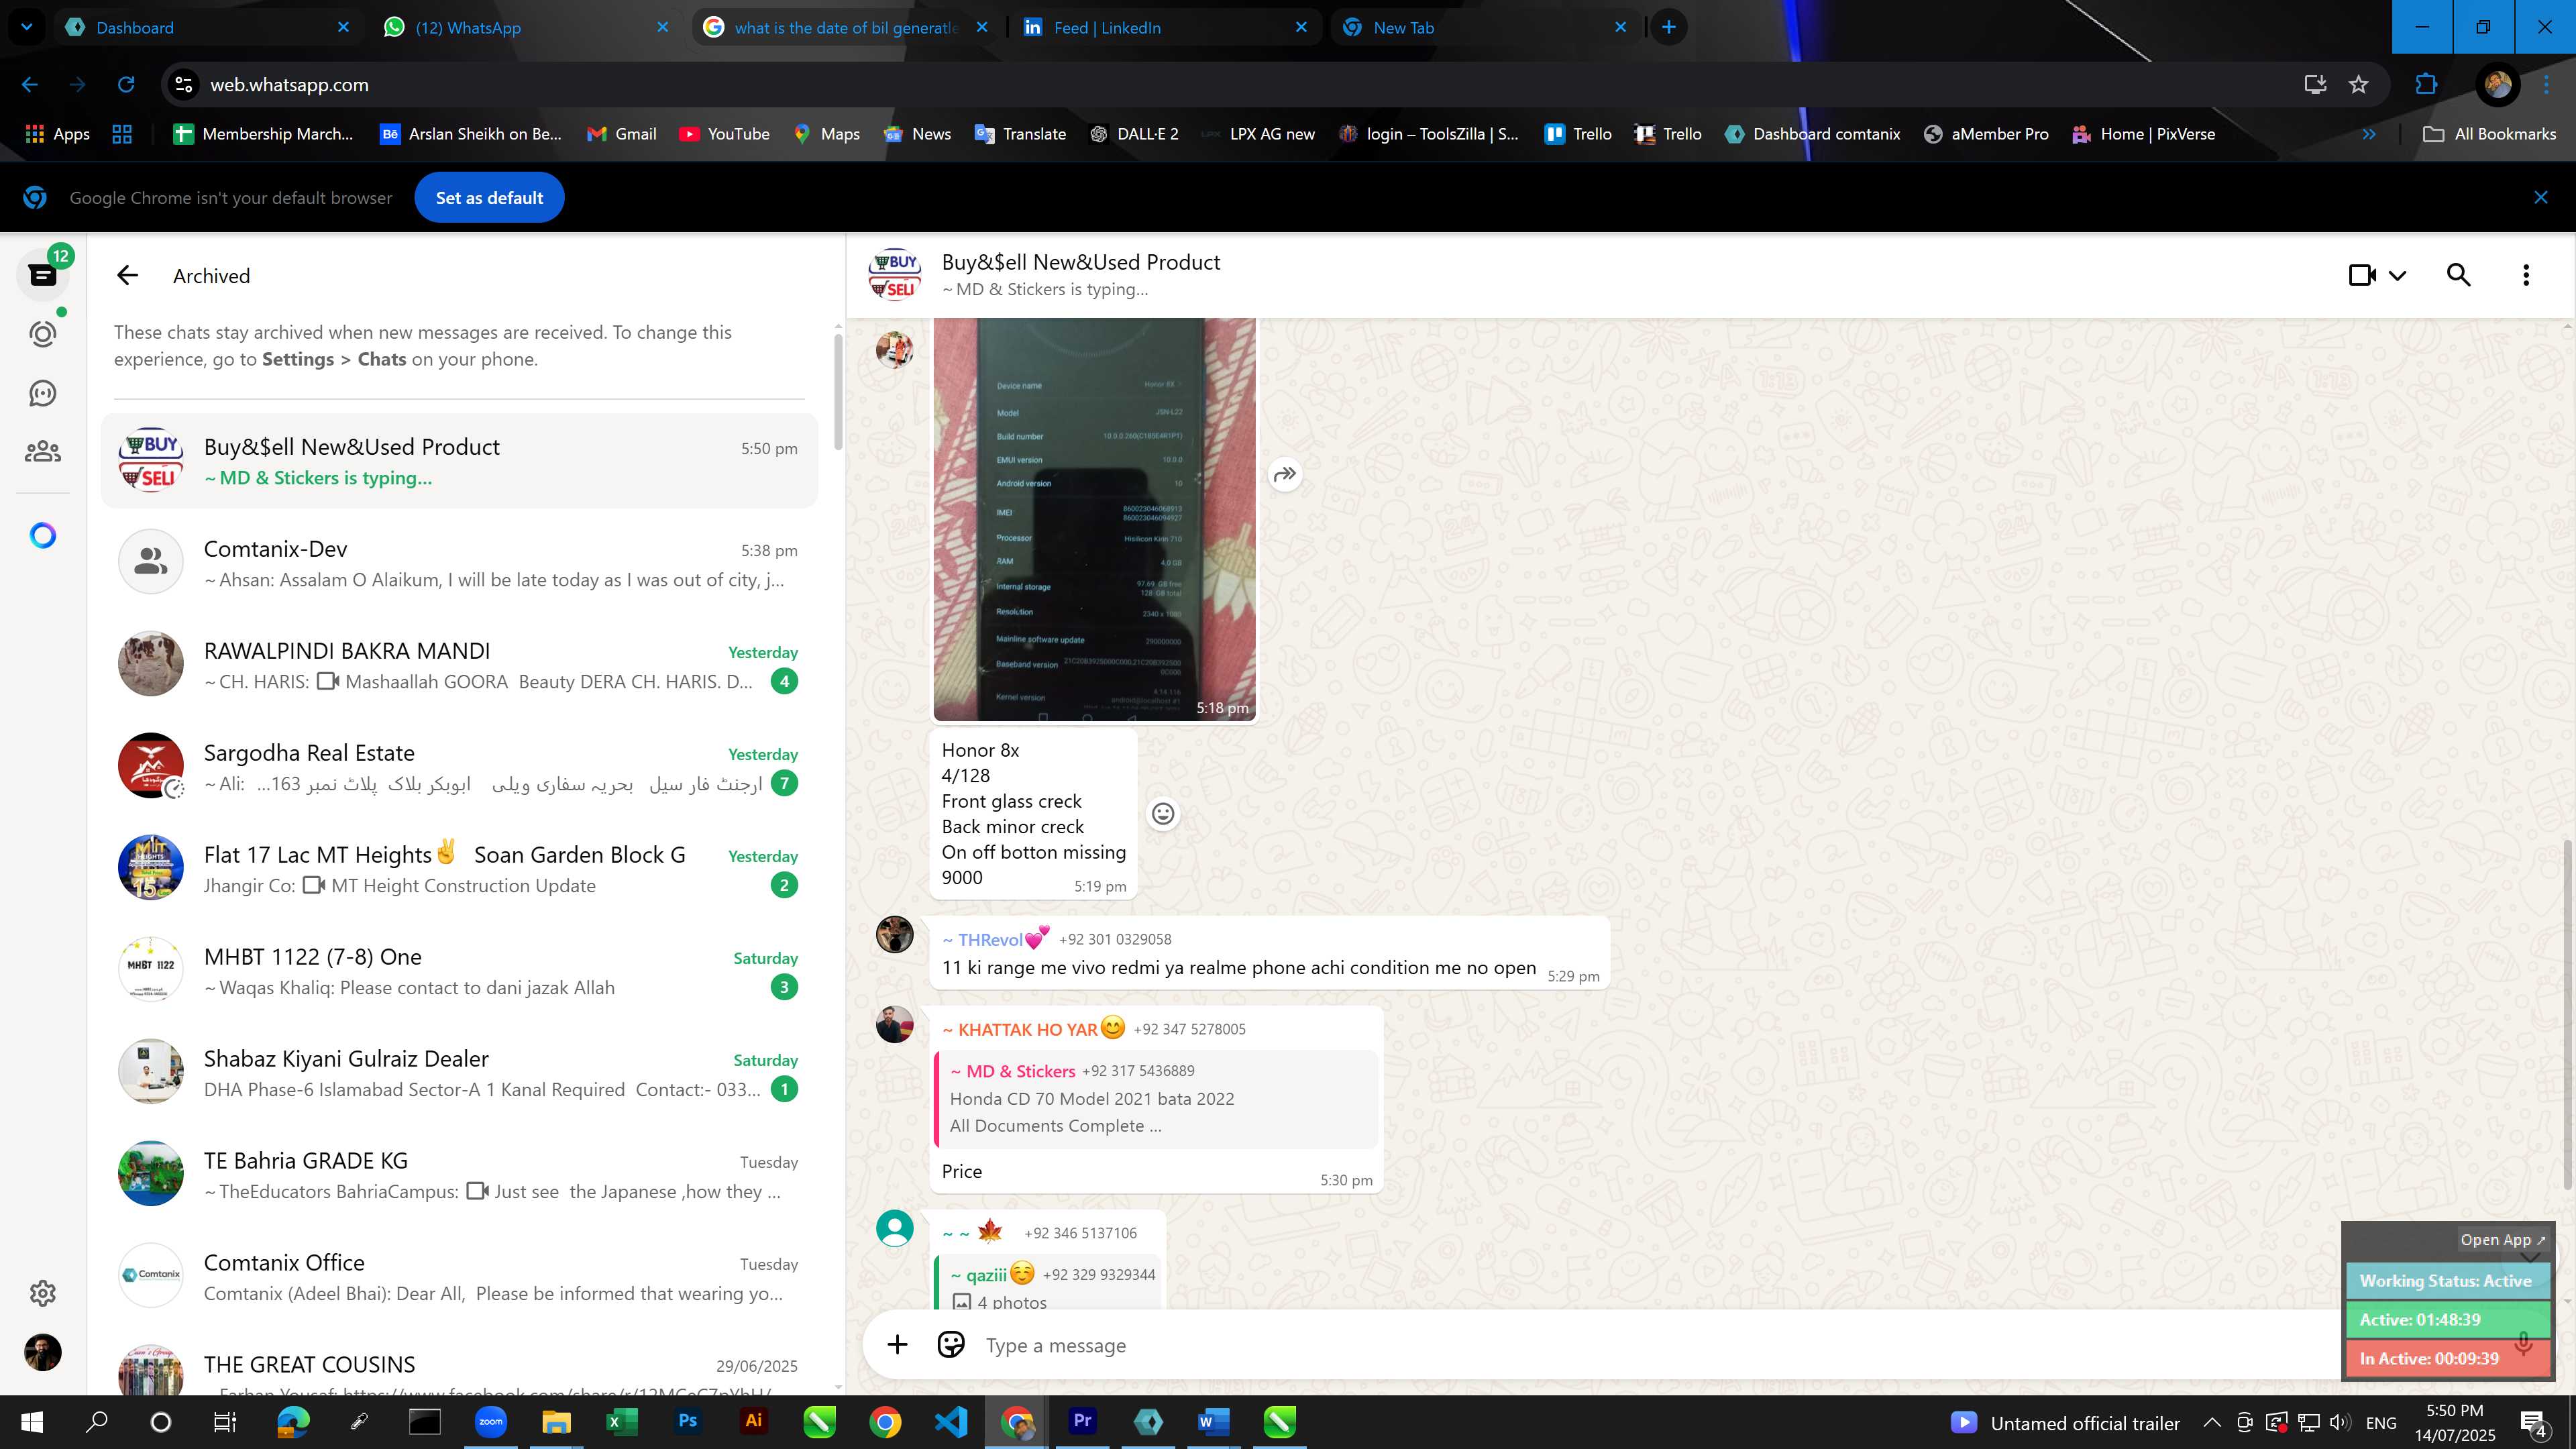
Task: Open the YouTube bookmark
Action: (724, 134)
